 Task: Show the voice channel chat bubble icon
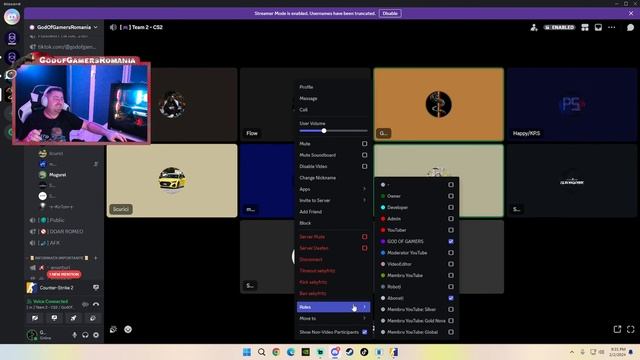pyautogui.click(x=630, y=27)
